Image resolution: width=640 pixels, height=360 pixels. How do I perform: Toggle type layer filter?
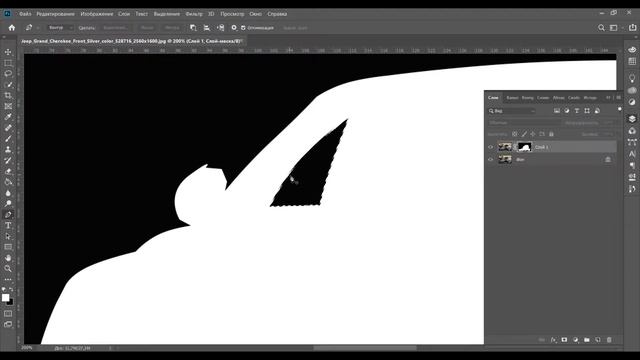(x=577, y=111)
